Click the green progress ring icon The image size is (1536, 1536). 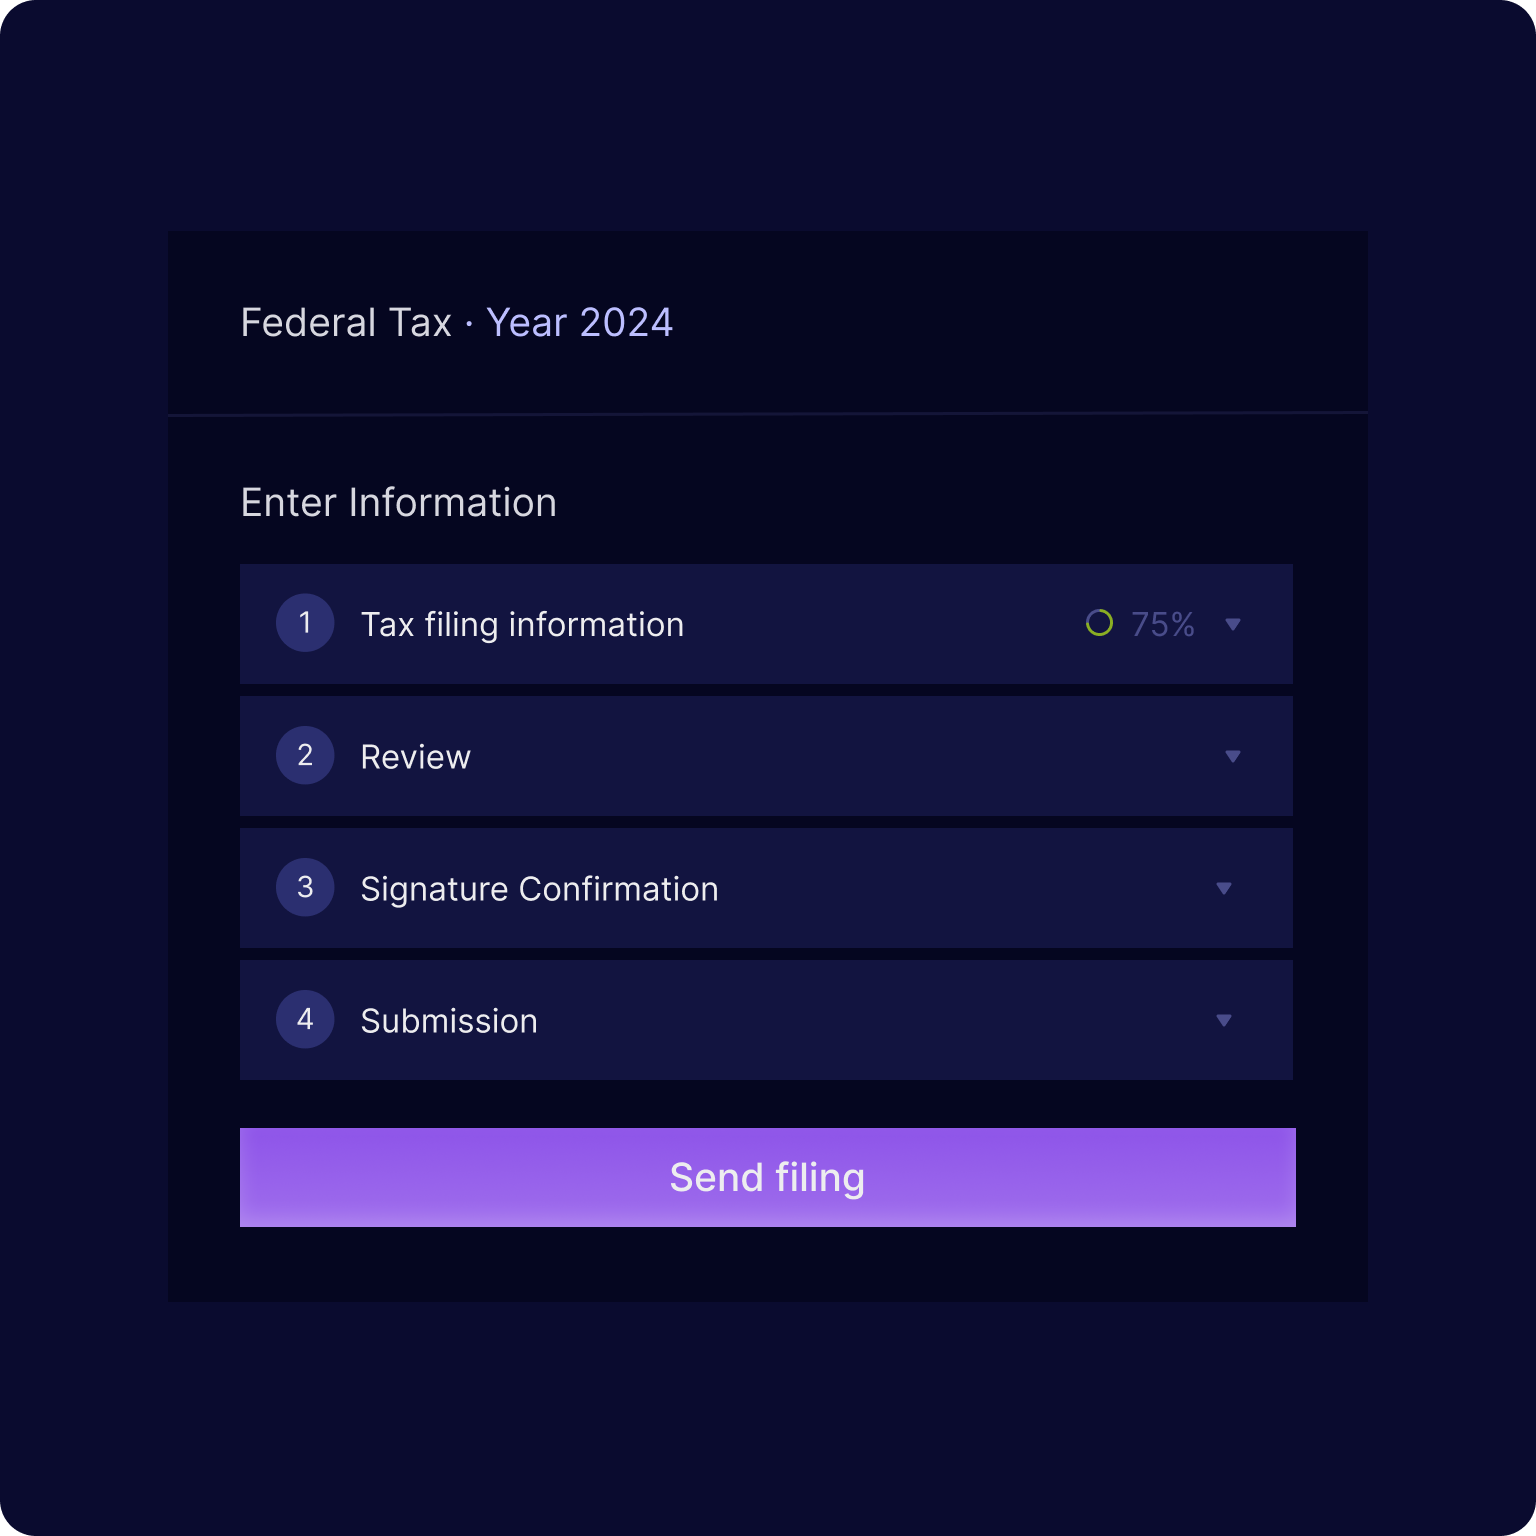1099,623
